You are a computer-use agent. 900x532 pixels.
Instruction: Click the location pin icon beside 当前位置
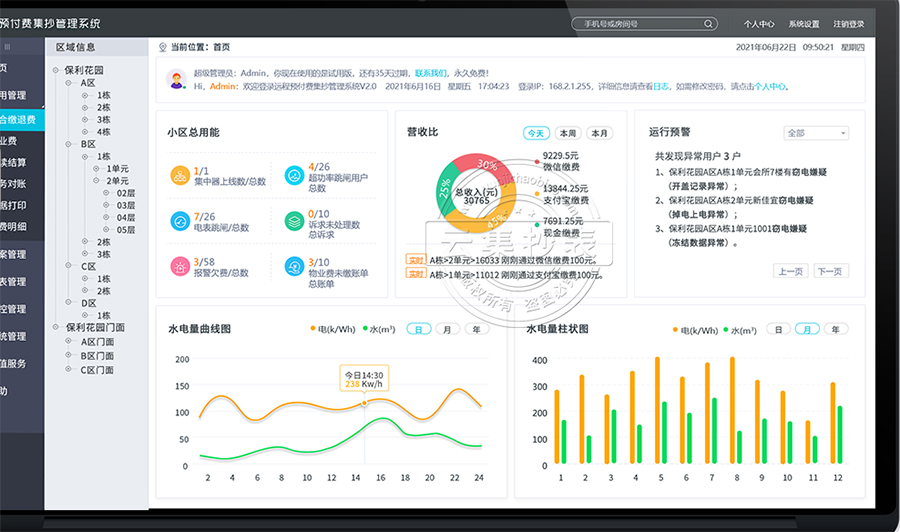tap(163, 47)
